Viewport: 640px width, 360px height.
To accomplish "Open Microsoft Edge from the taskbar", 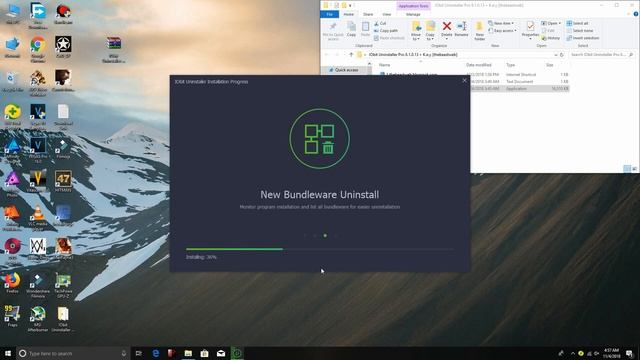I will click(x=156, y=353).
